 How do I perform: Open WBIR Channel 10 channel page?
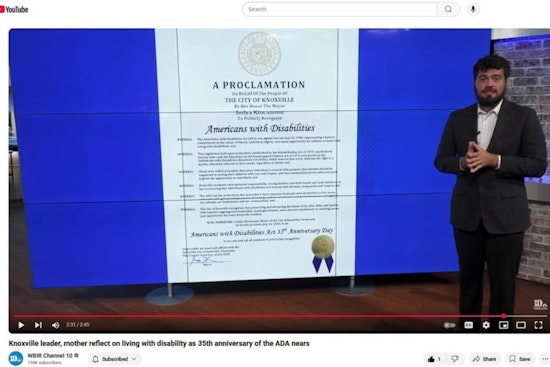50,355
